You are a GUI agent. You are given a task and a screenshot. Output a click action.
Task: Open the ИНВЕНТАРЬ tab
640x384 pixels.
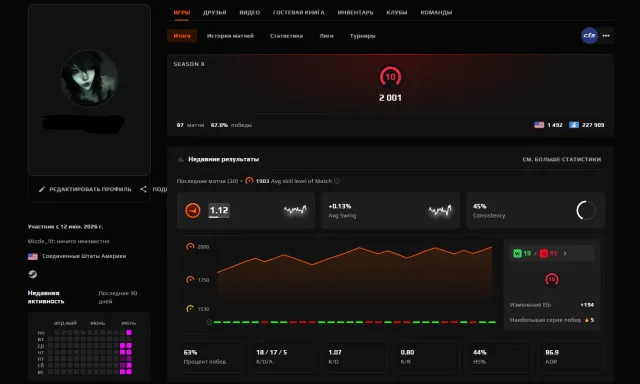click(355, 12)
